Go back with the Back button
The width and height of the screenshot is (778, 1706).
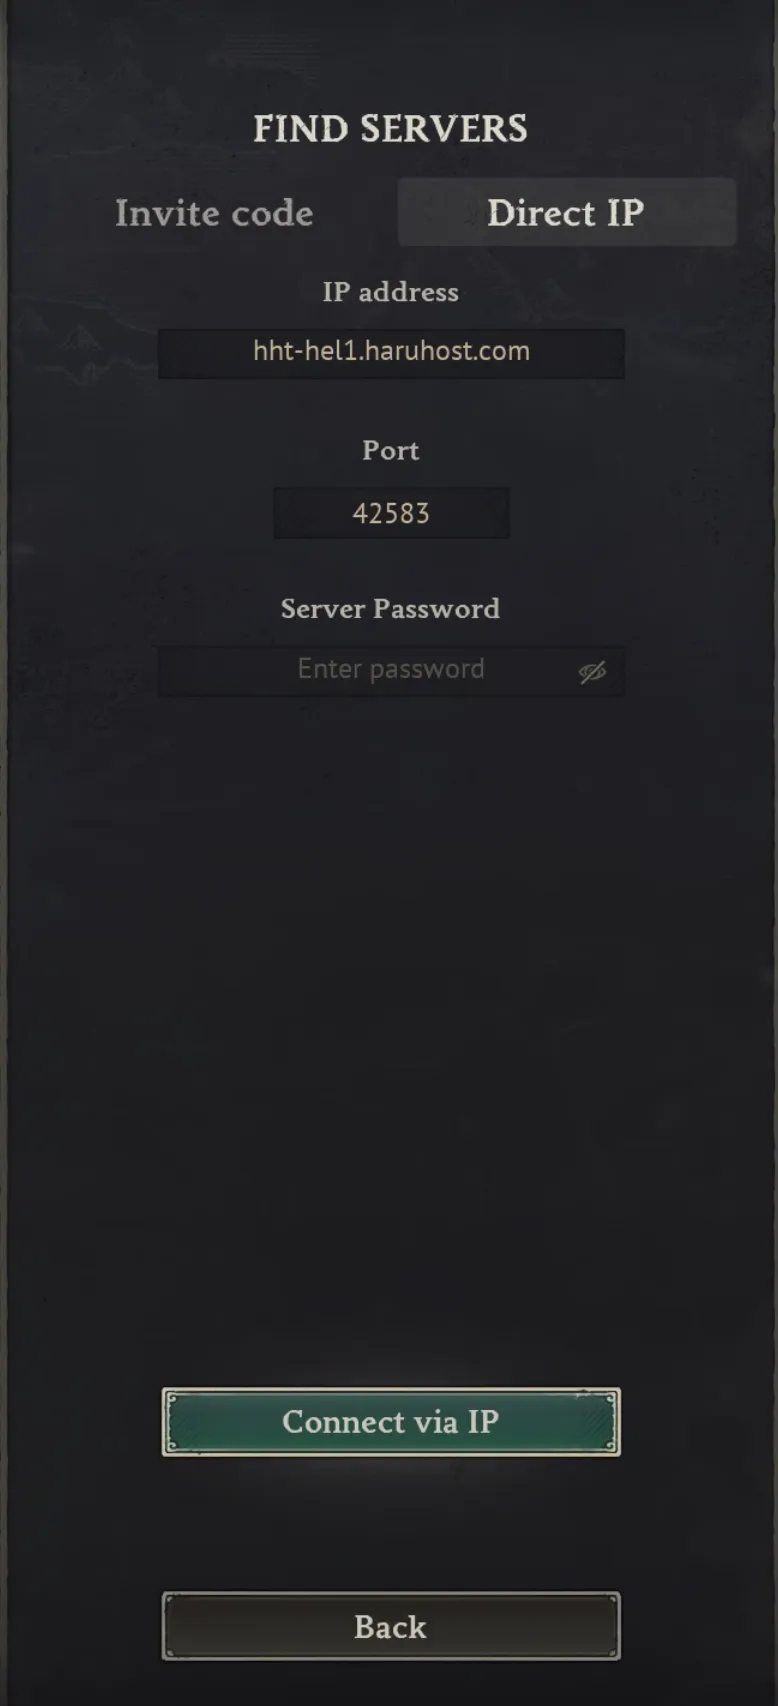[391, 1626]
